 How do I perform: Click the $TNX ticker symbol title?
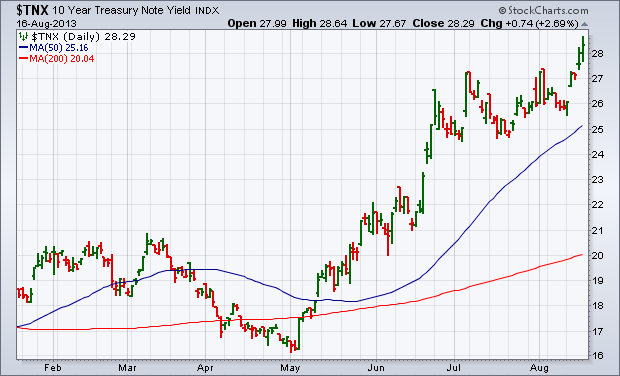[x=32, y=9]
